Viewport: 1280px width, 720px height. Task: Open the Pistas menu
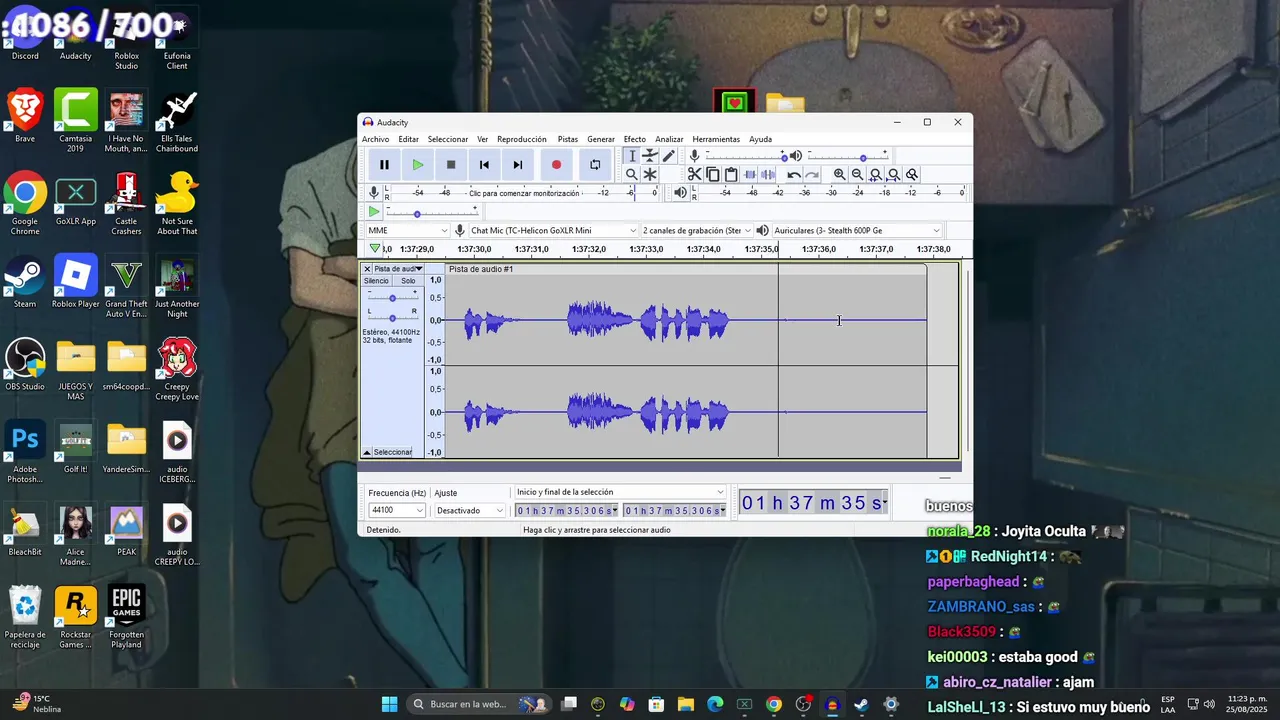coord(567,139)
